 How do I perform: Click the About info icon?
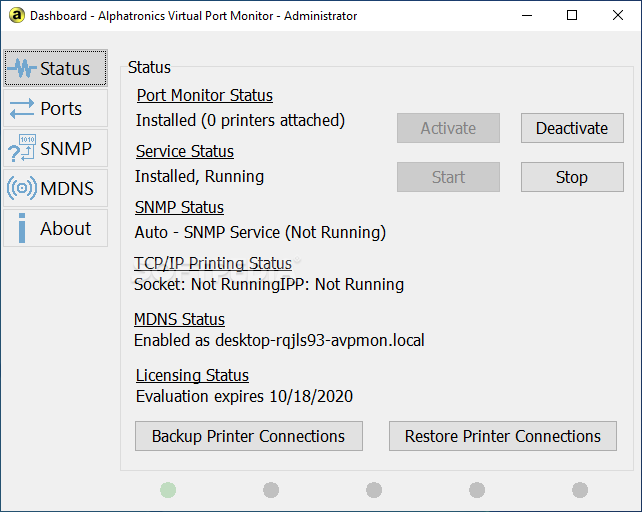click(22, 228)
